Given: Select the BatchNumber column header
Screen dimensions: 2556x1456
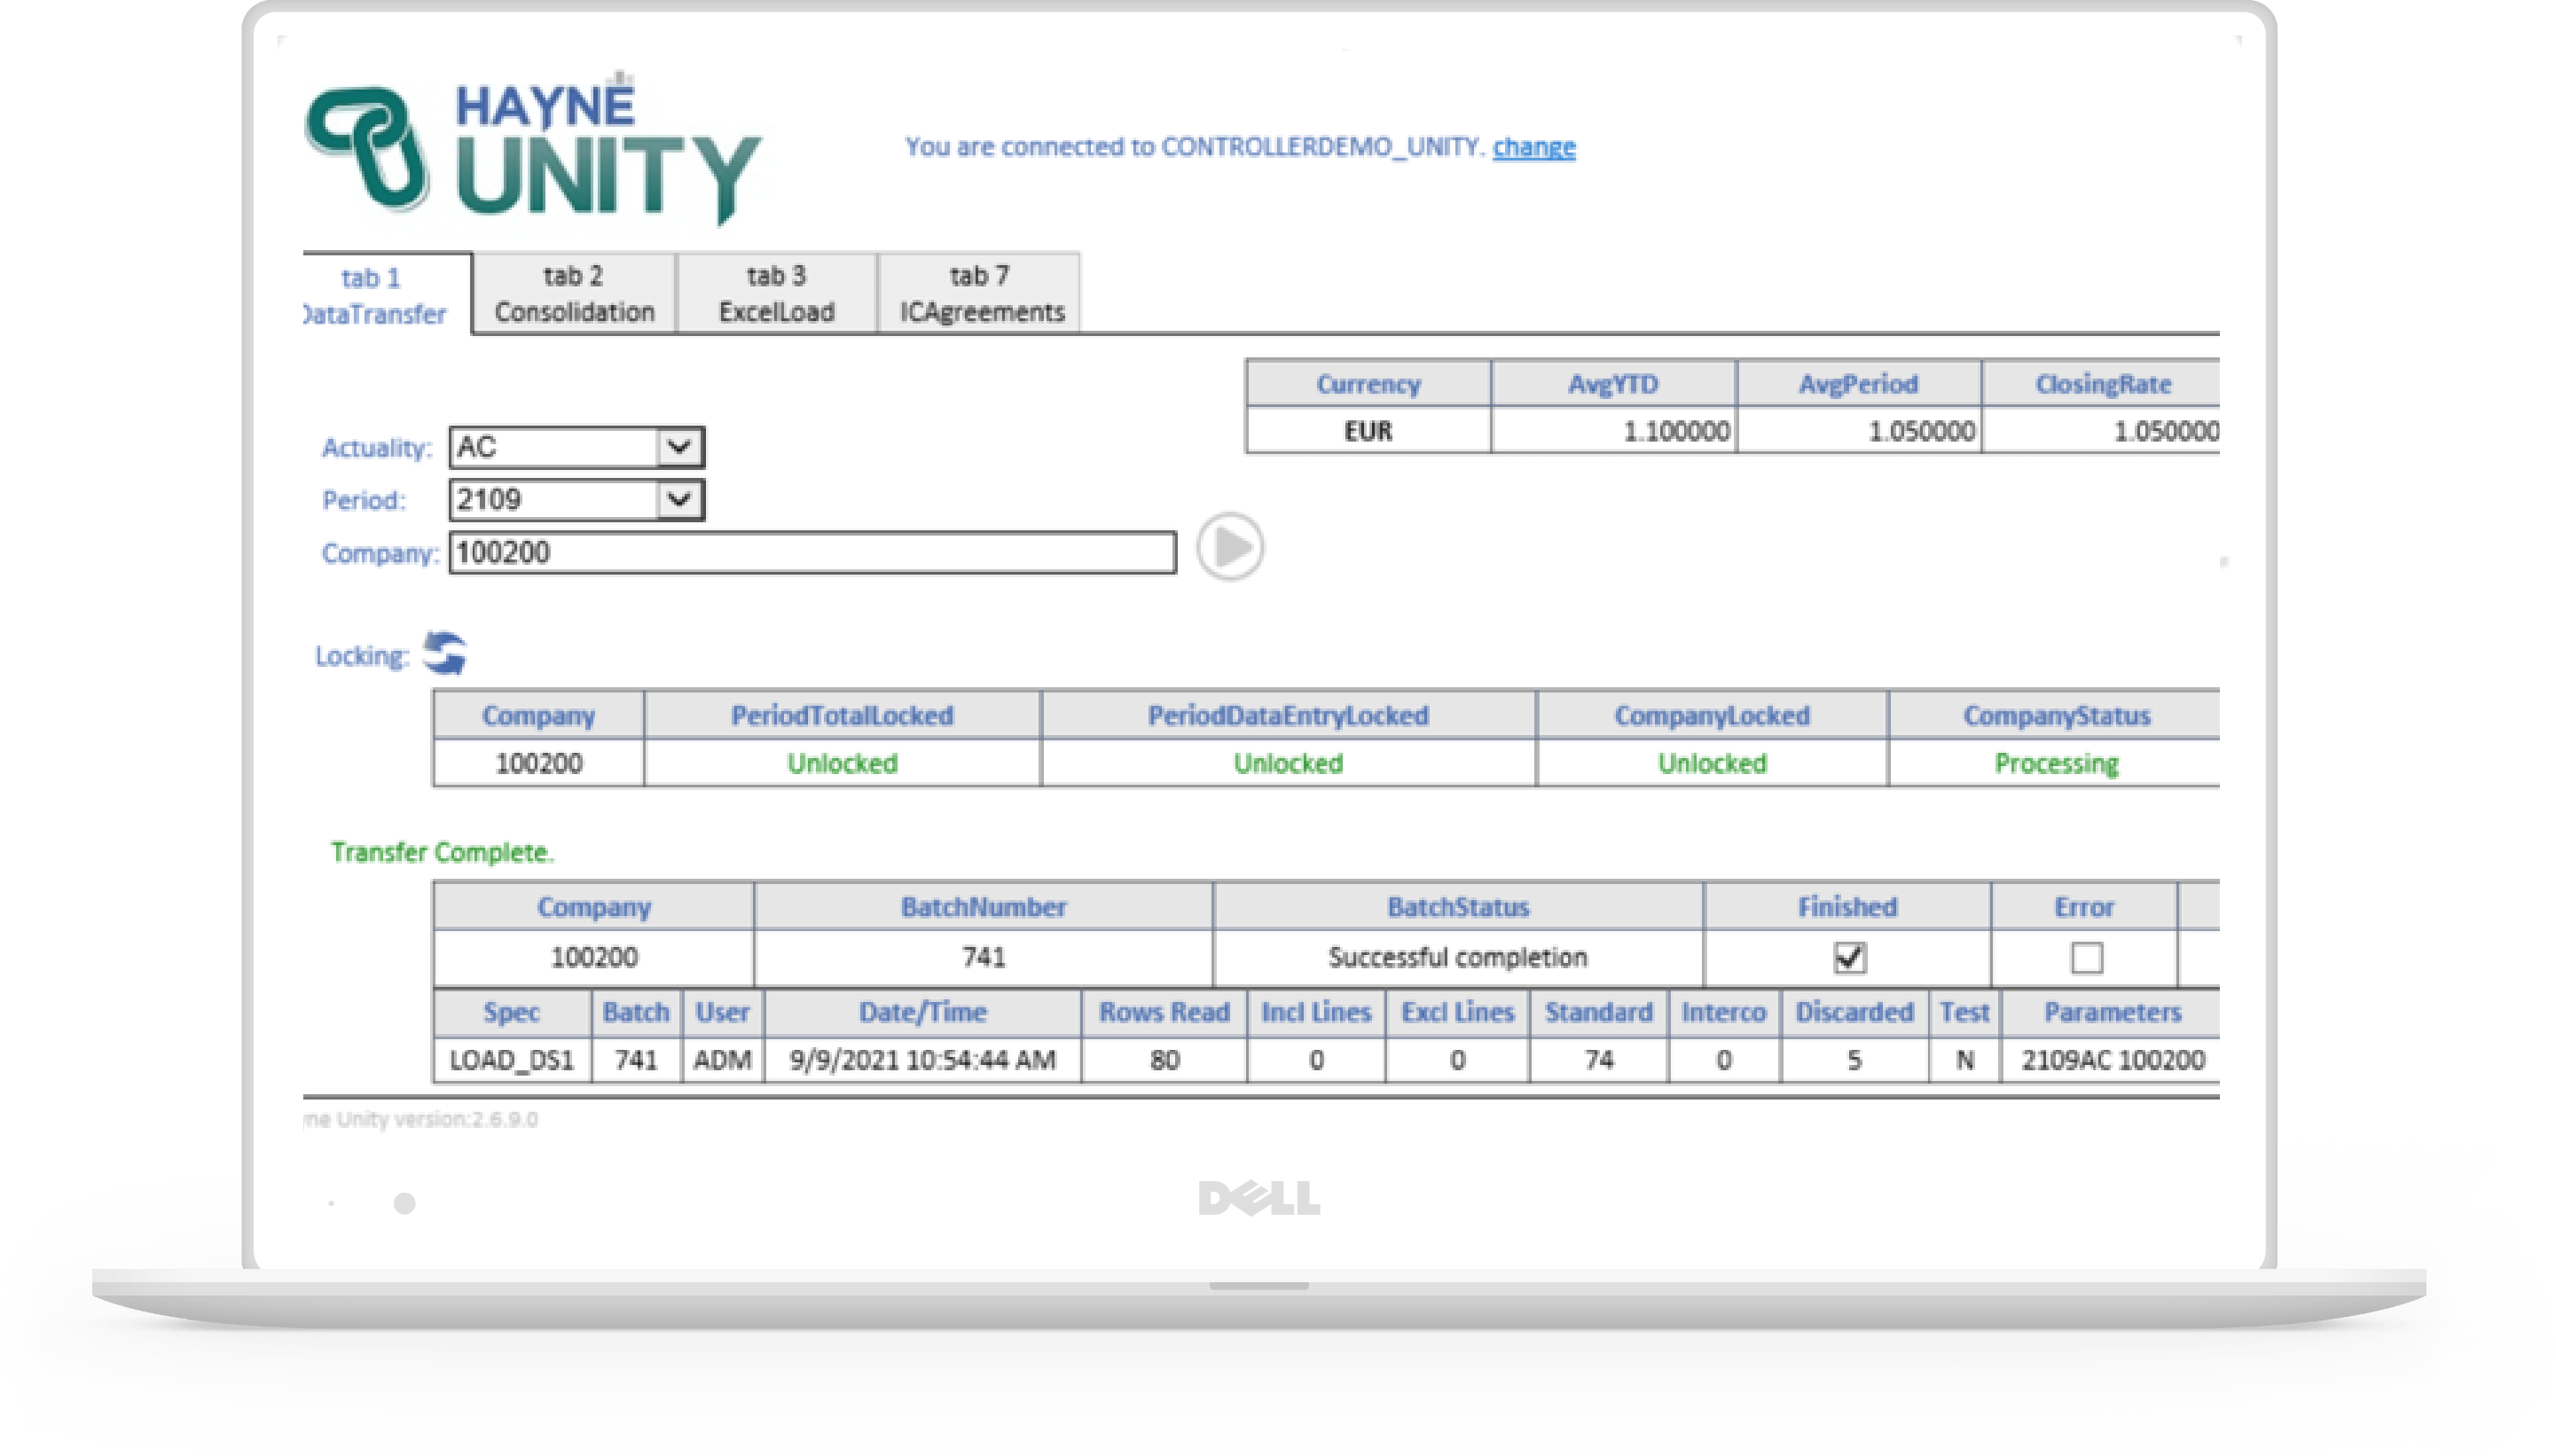Looking at the screenshot, I should (x=984, y=907).
